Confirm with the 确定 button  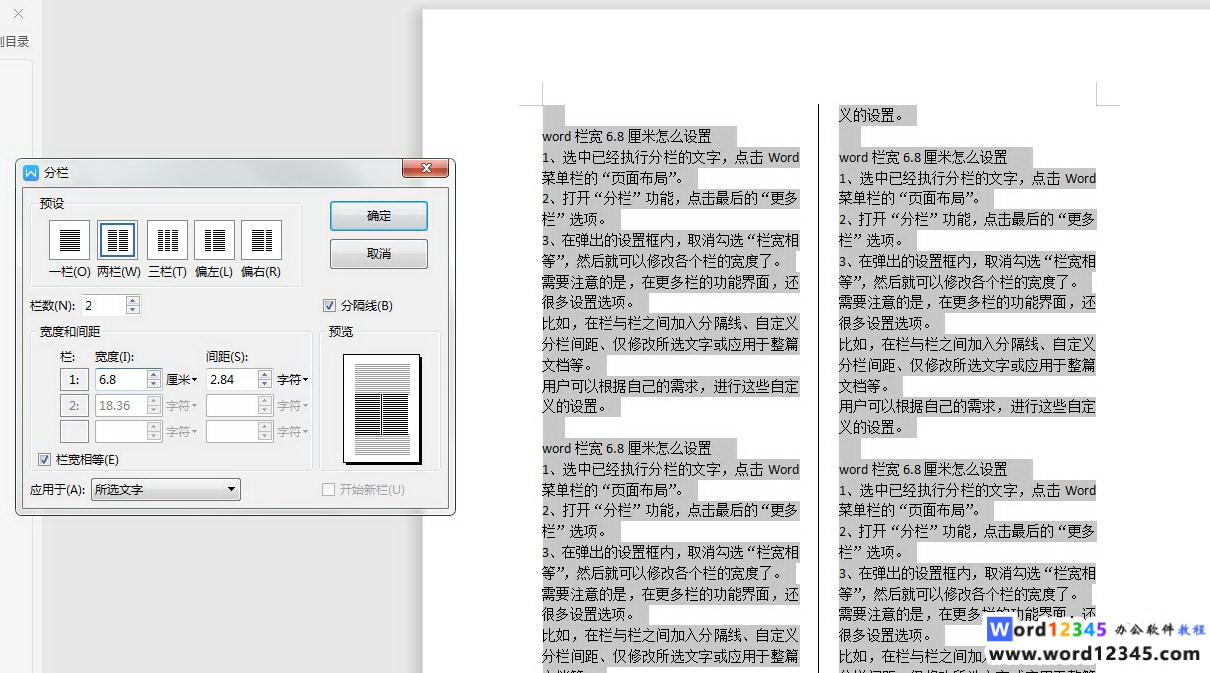coord(379,216)
